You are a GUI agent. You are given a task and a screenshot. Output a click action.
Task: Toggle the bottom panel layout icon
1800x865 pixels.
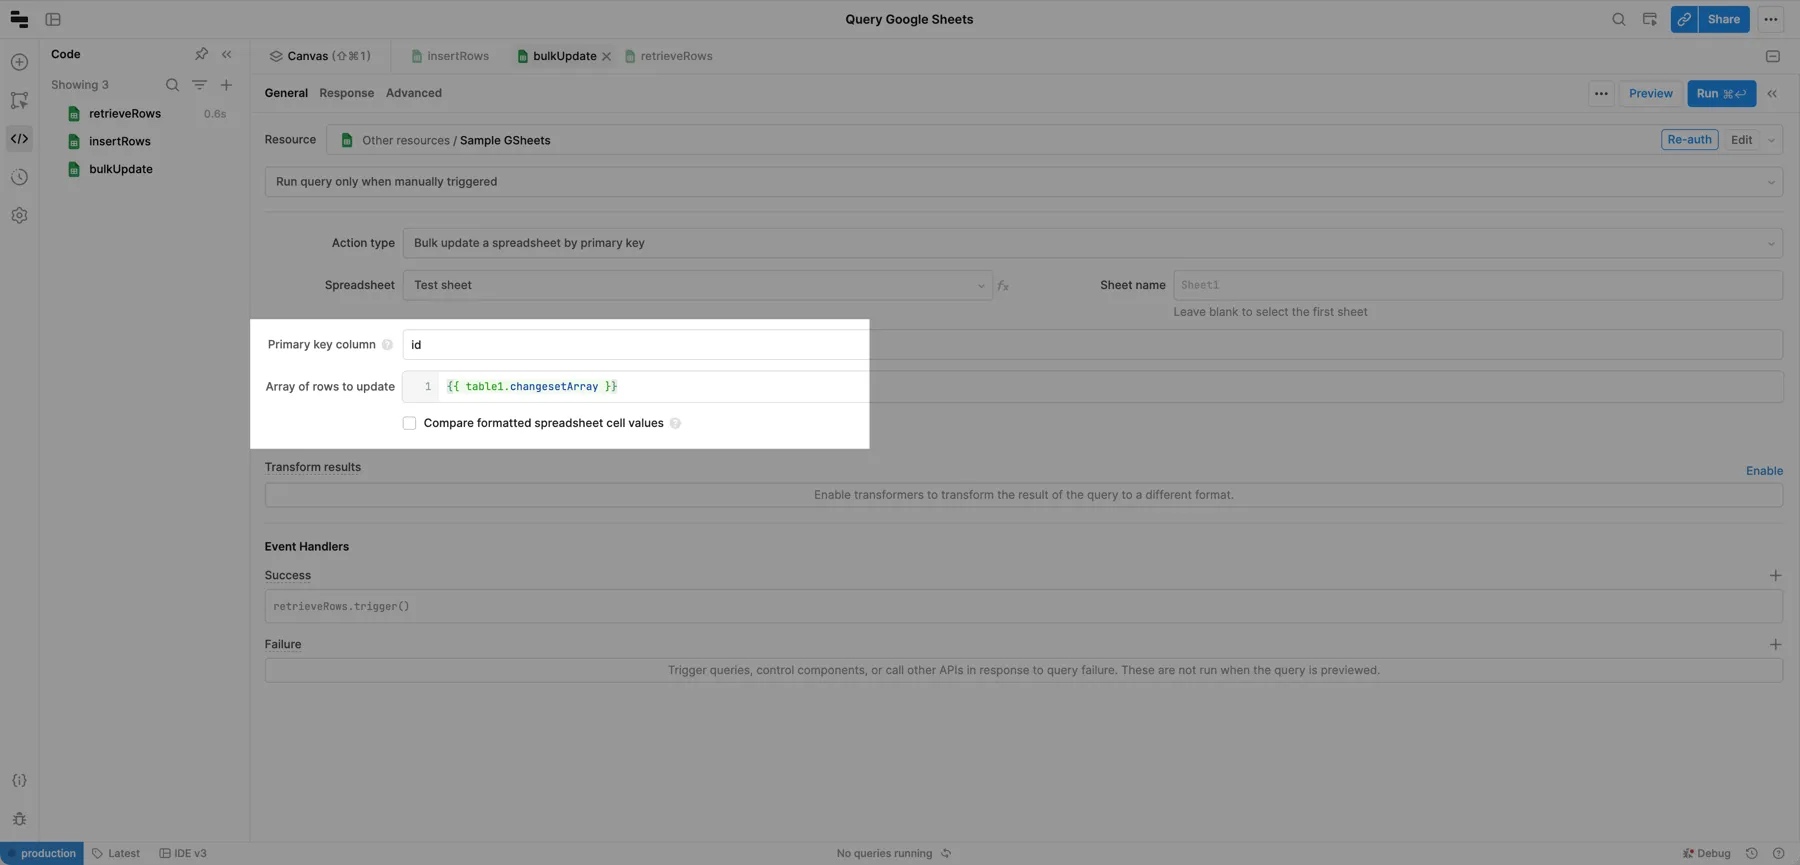1772,56
